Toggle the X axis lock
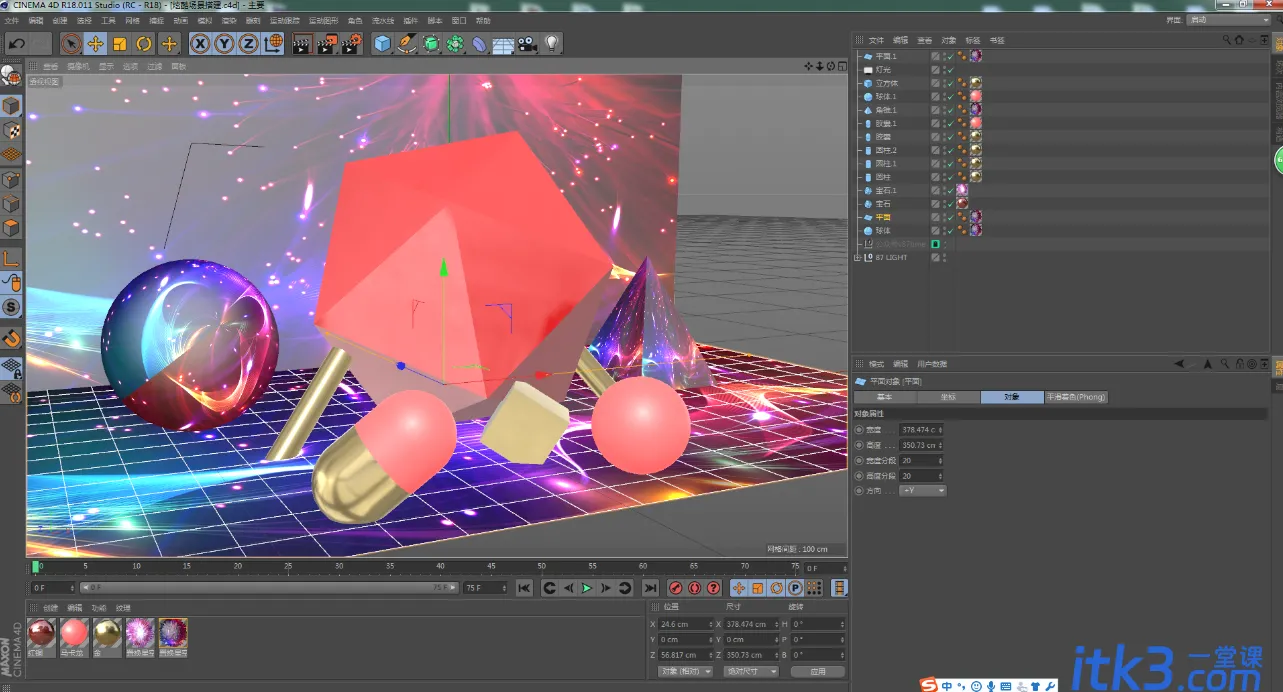Screen dimensions: 1283x692 coord(200,43)
